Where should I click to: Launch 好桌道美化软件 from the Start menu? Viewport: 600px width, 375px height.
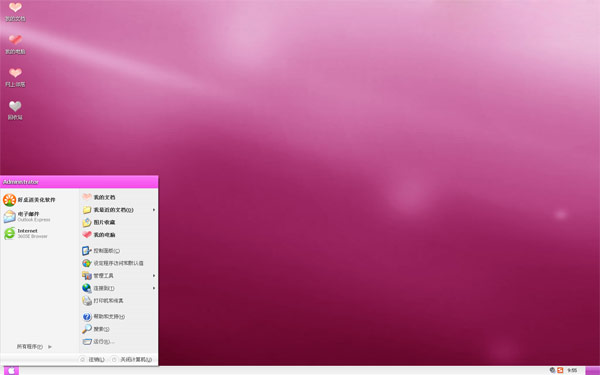29,200
